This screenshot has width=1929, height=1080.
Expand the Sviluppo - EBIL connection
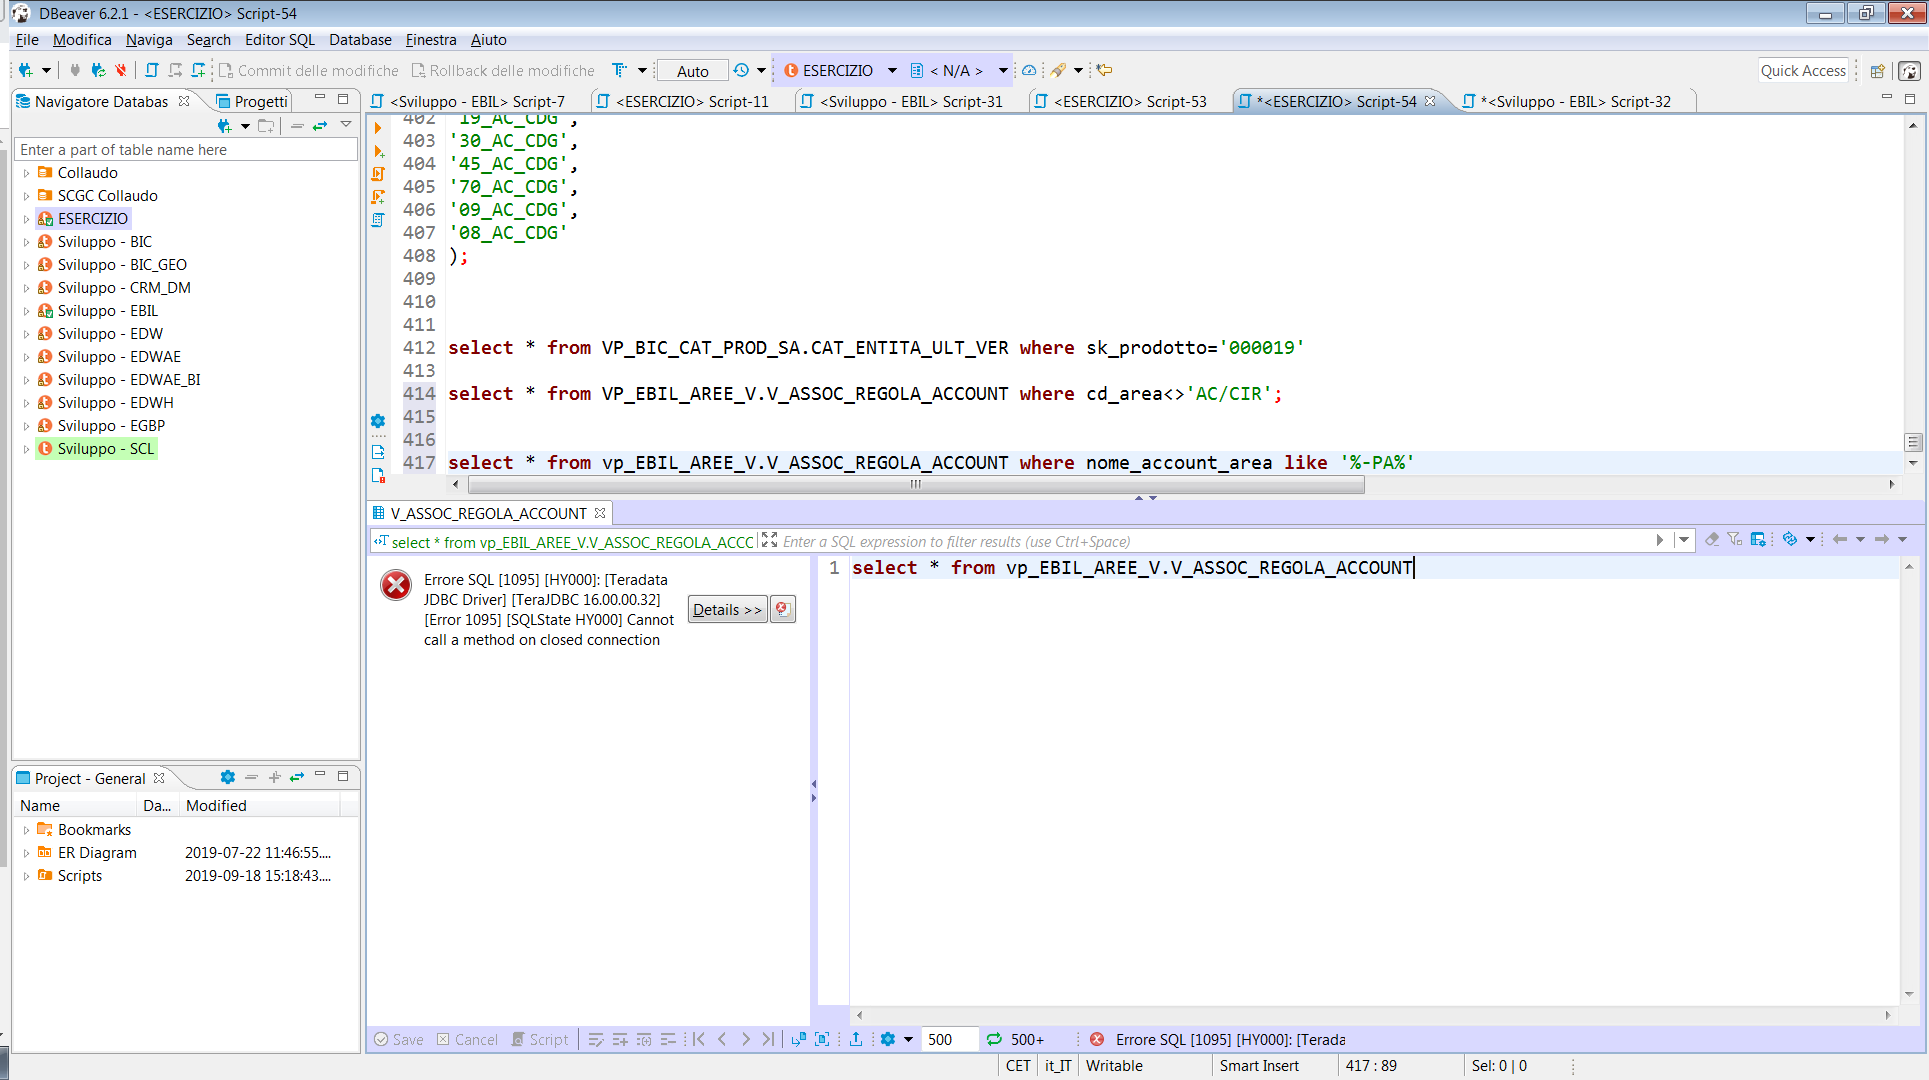point(27,310)
